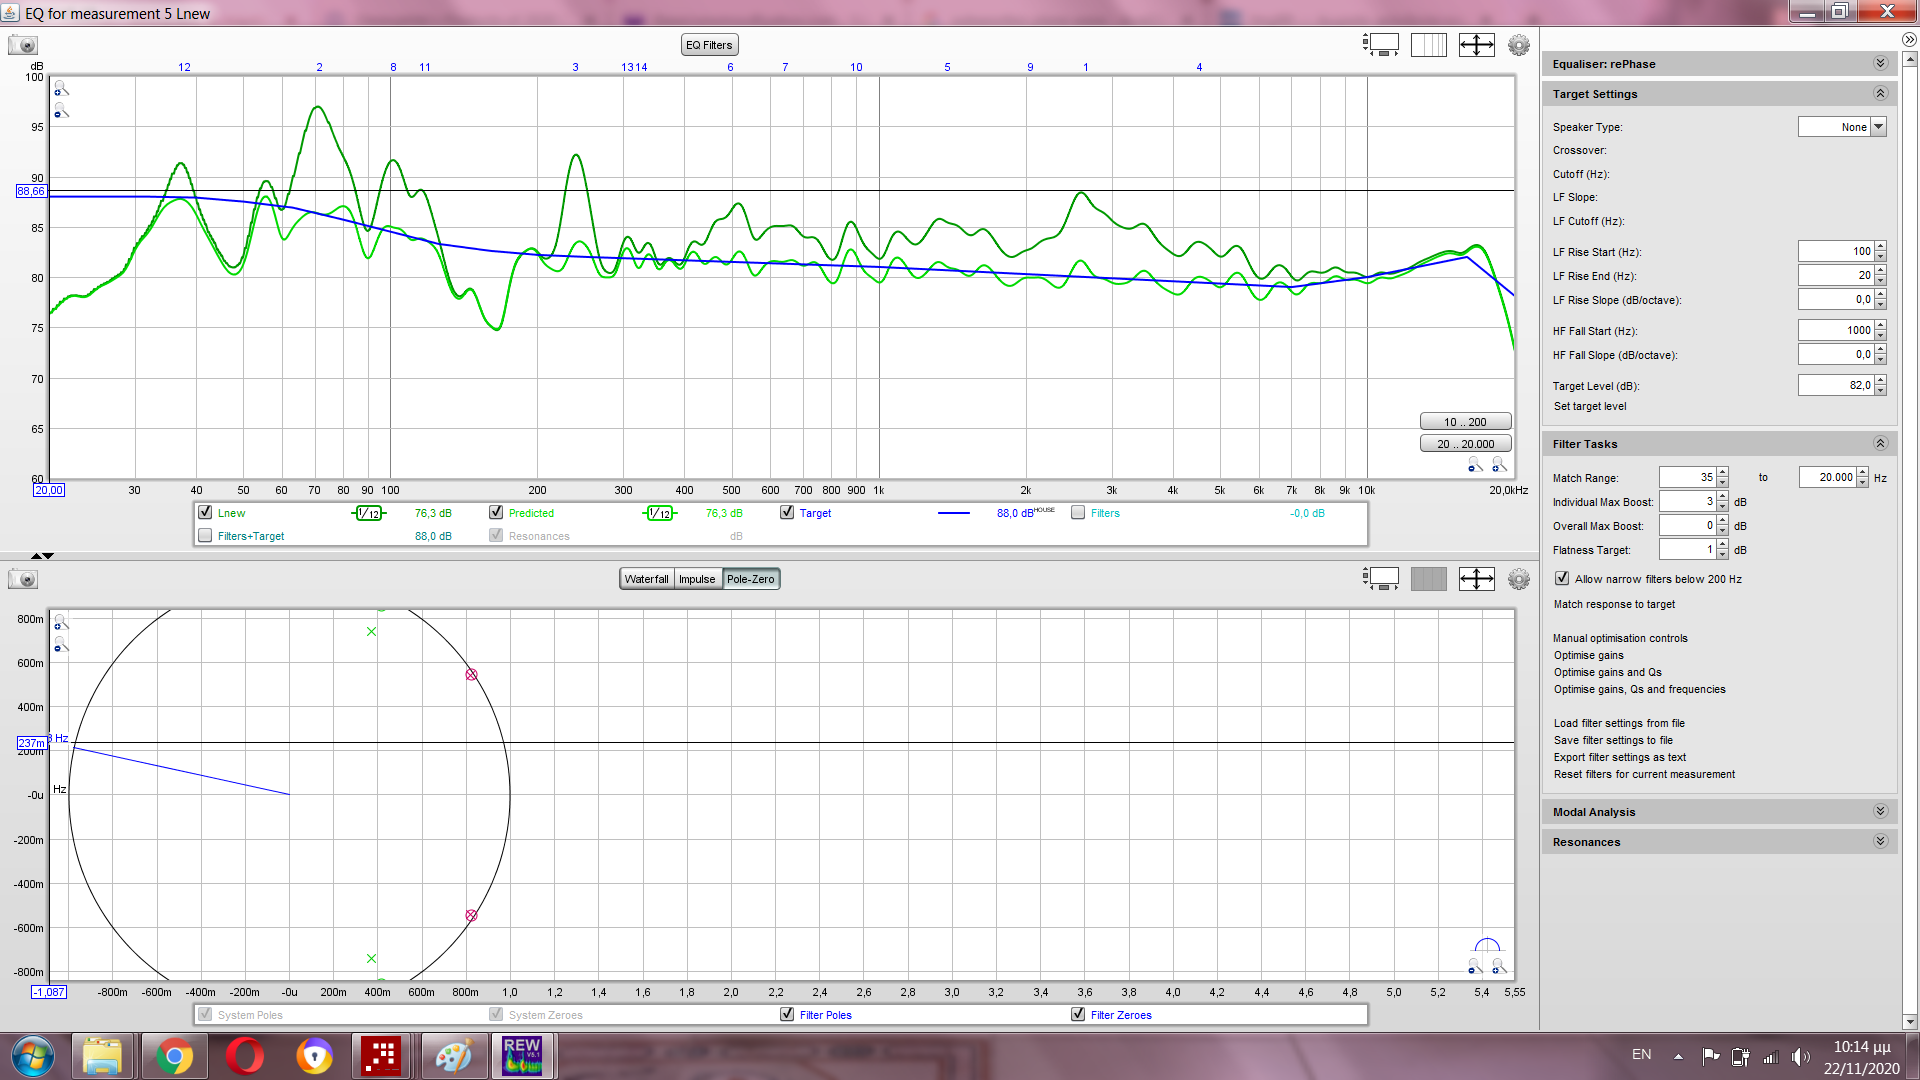Screen dimensions: 1920x1080
Task: Open the lower graph settings gear
Action: (x=1518, y=579)
